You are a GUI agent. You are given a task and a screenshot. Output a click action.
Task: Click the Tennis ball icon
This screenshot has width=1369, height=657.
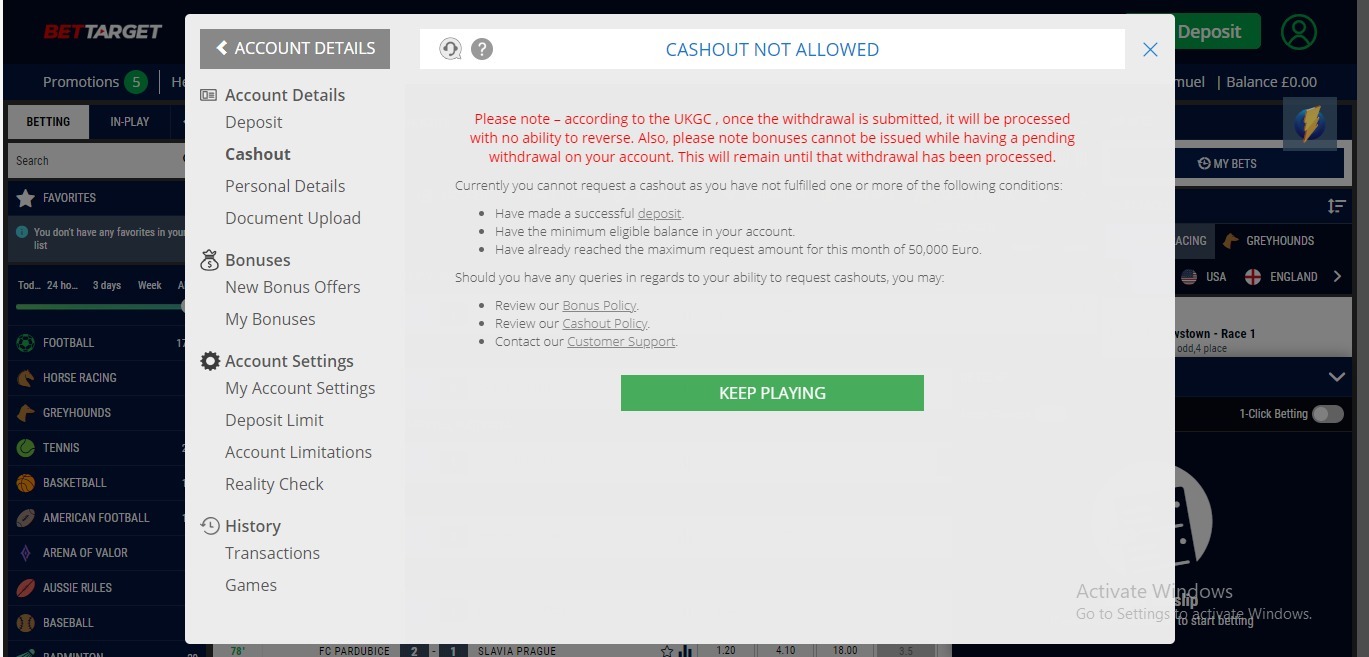[25, 448]
